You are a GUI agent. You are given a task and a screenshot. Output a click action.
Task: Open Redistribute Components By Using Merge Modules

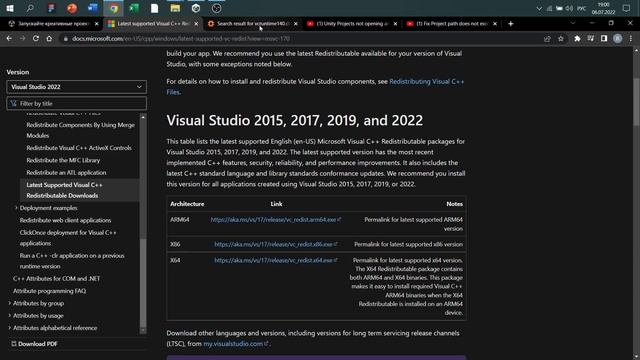tap(80, 130)
